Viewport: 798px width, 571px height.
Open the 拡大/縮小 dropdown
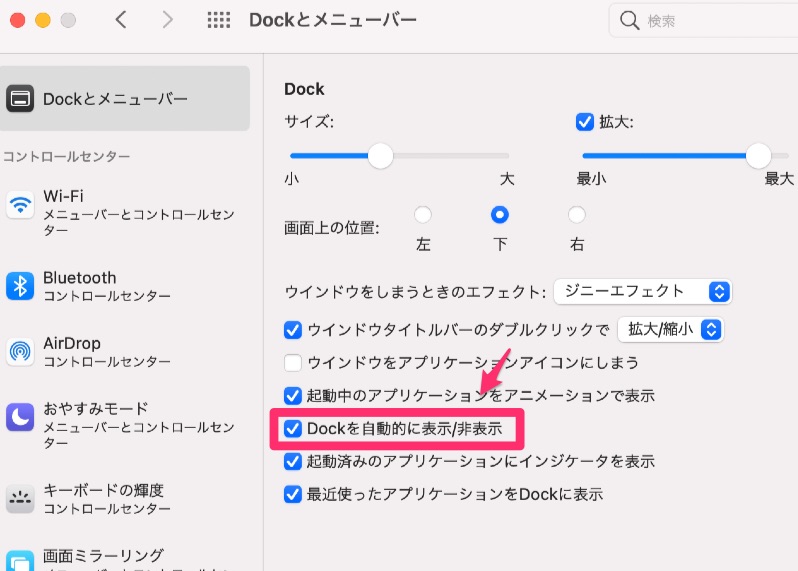[671, 330]
